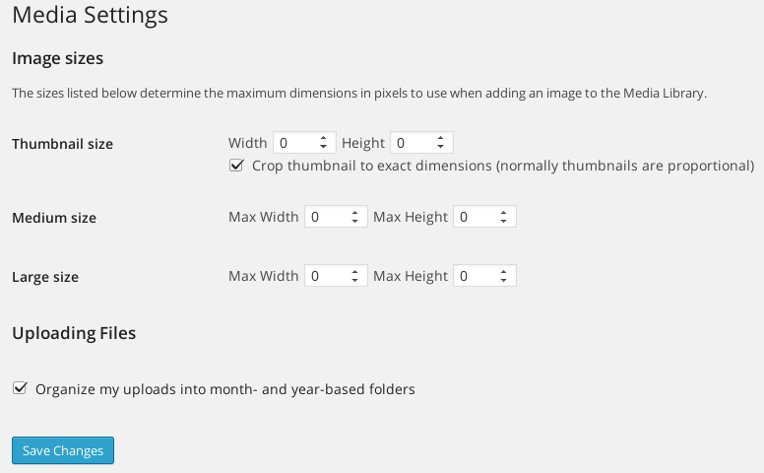This screenshot has height=473, width=764.
Task: Decrease Large size Max Height stepper
Action: [503, 280]
